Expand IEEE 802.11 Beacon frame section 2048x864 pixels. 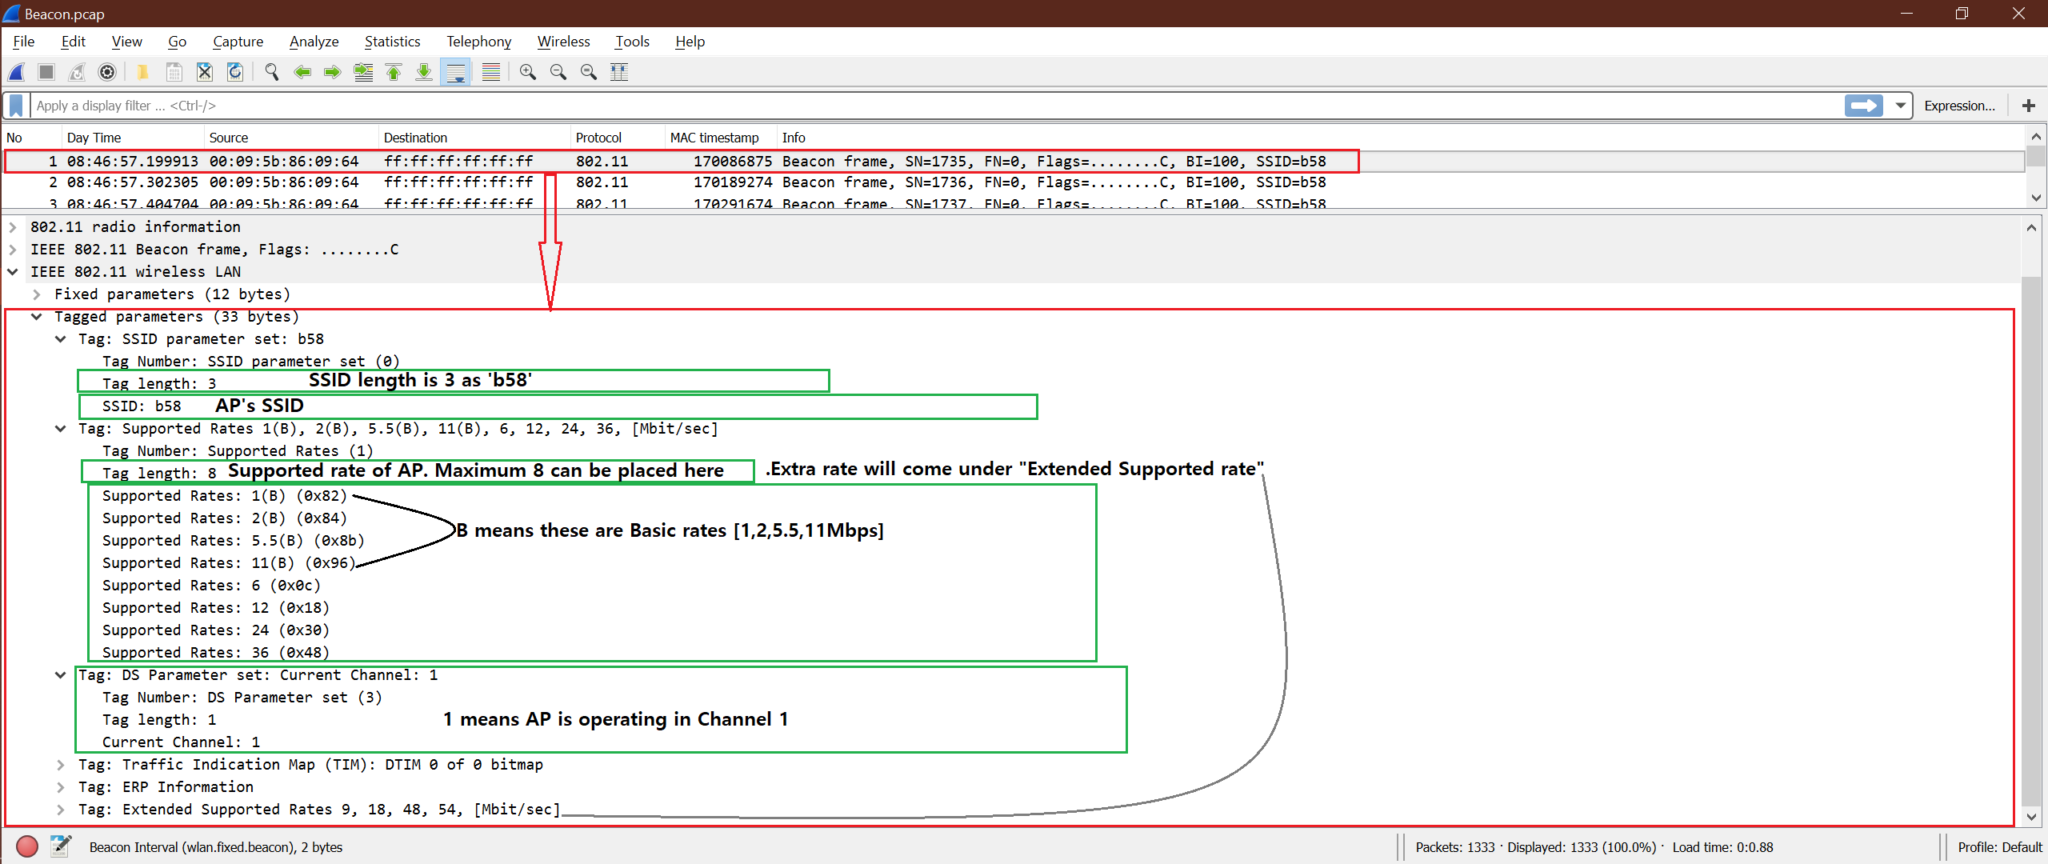point(13,249)
